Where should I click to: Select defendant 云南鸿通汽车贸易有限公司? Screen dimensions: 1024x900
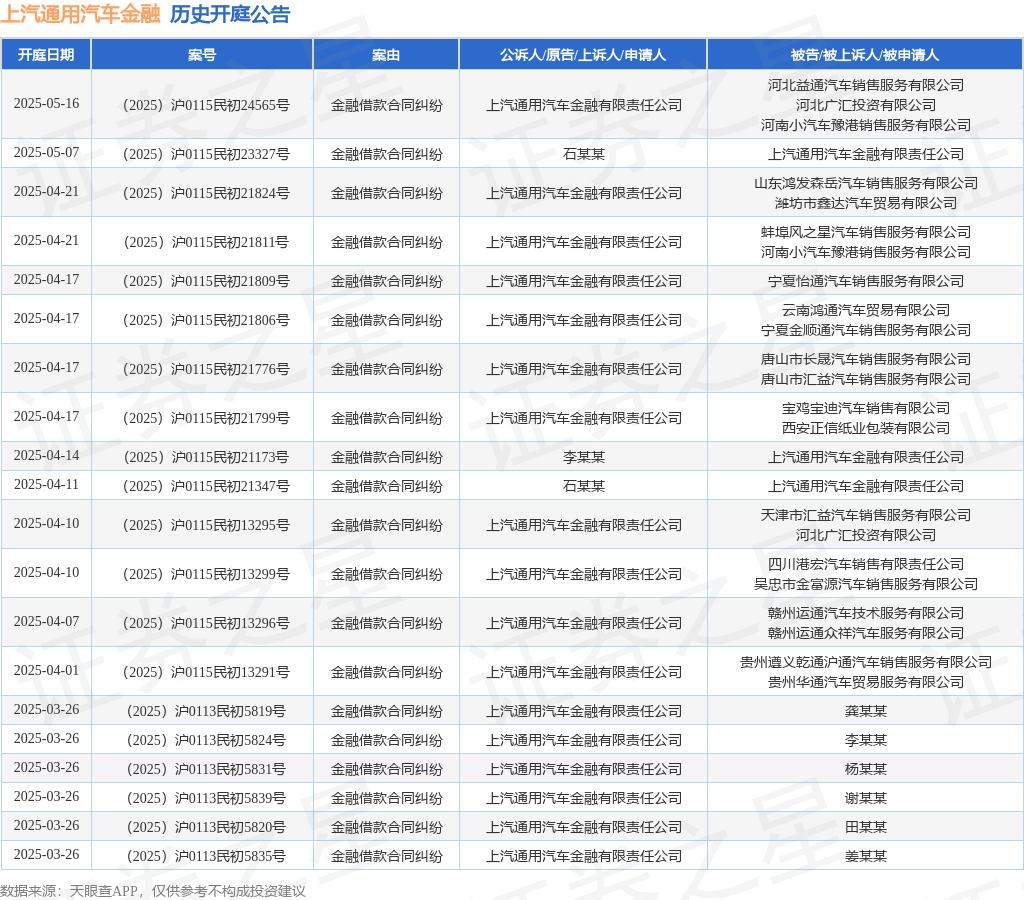pos(866,310)
